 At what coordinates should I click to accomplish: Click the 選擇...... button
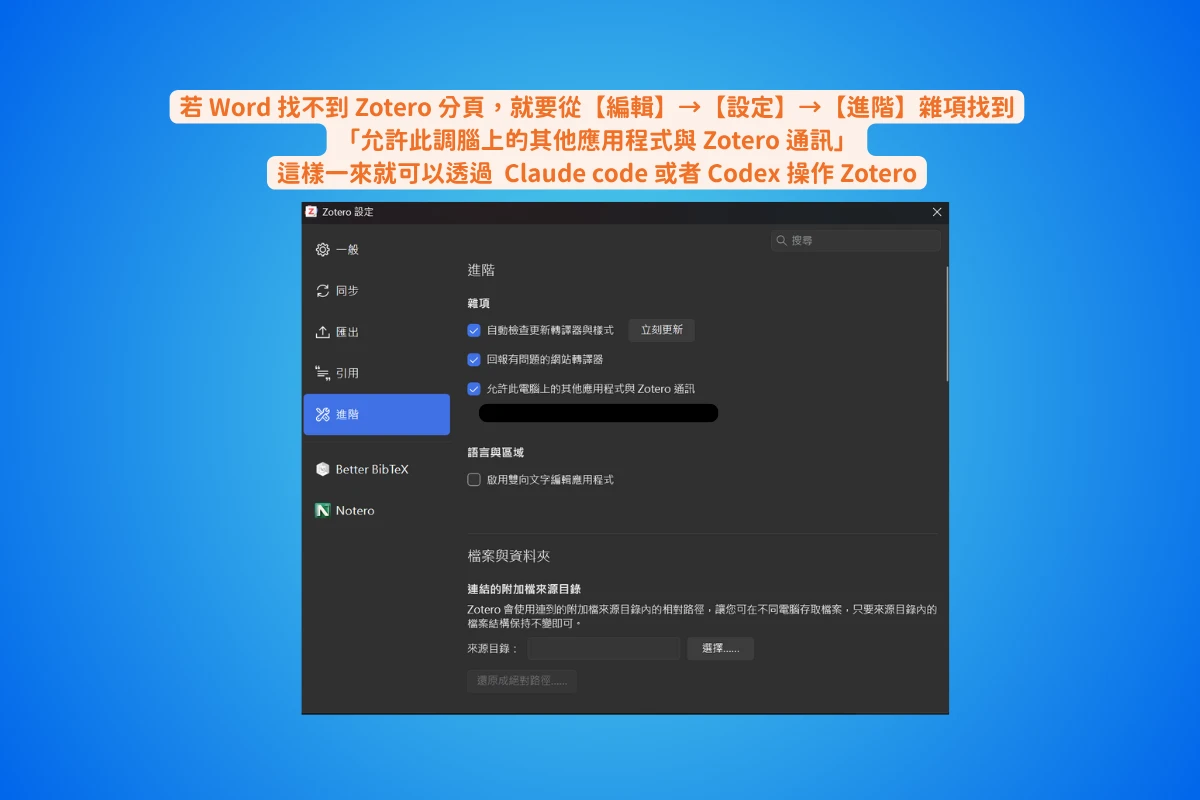[720, 648]
